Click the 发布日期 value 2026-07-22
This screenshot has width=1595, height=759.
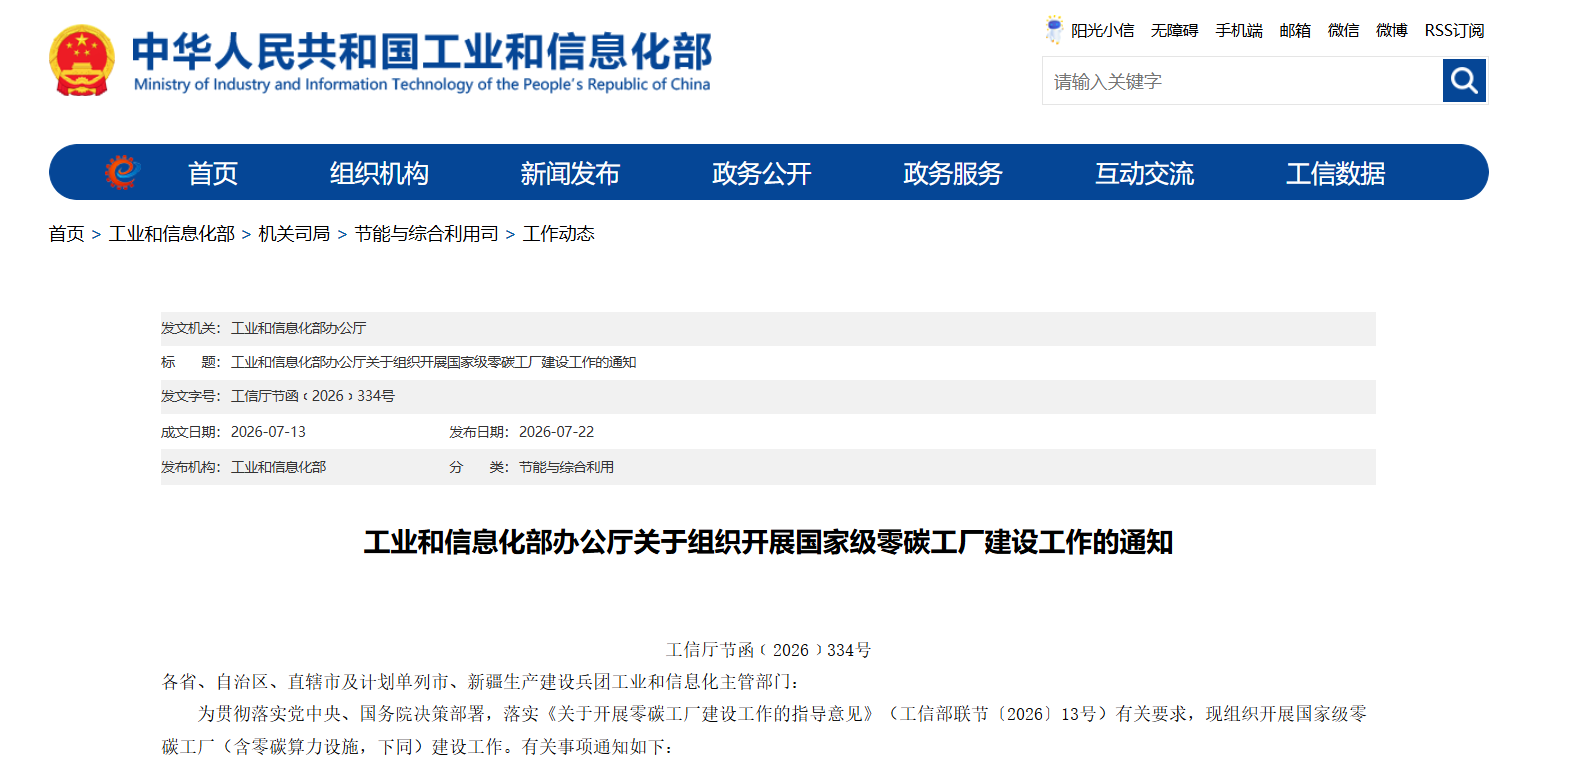(x=556, y=432)
